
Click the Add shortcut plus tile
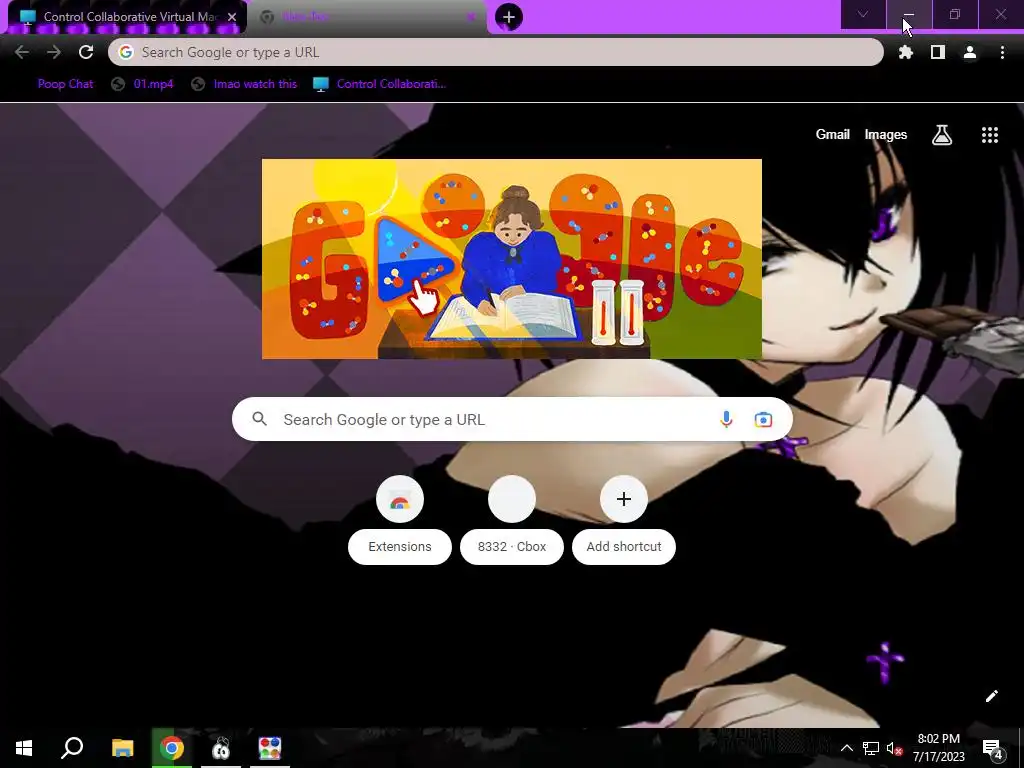pos(624,519)
